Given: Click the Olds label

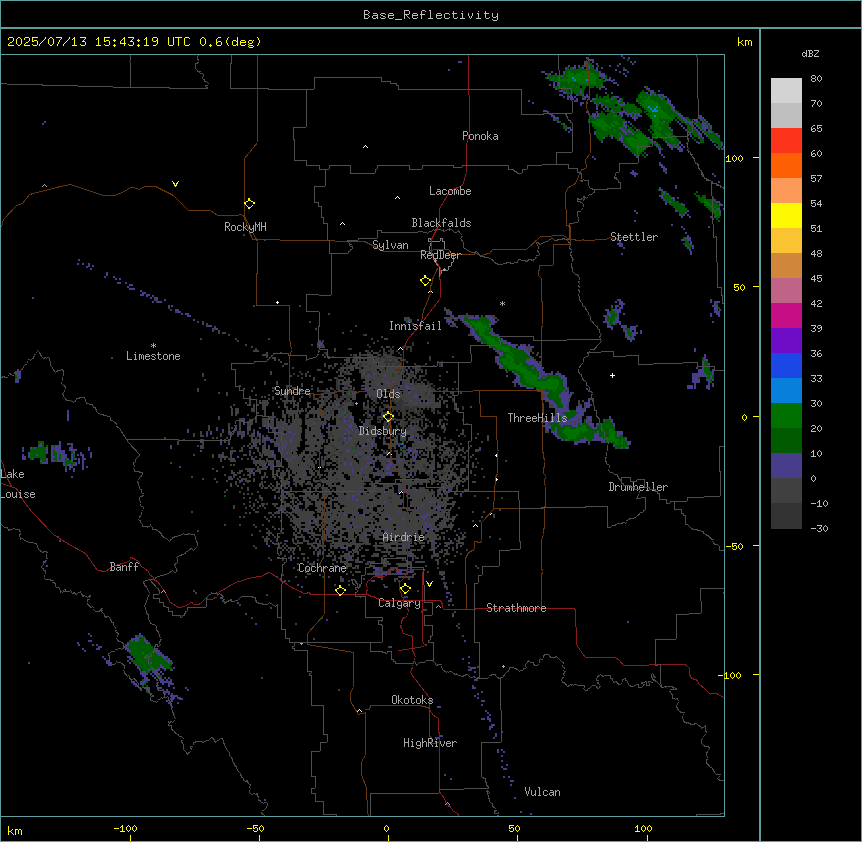Looking at the screenshot, I should click(x=388, y=394).
